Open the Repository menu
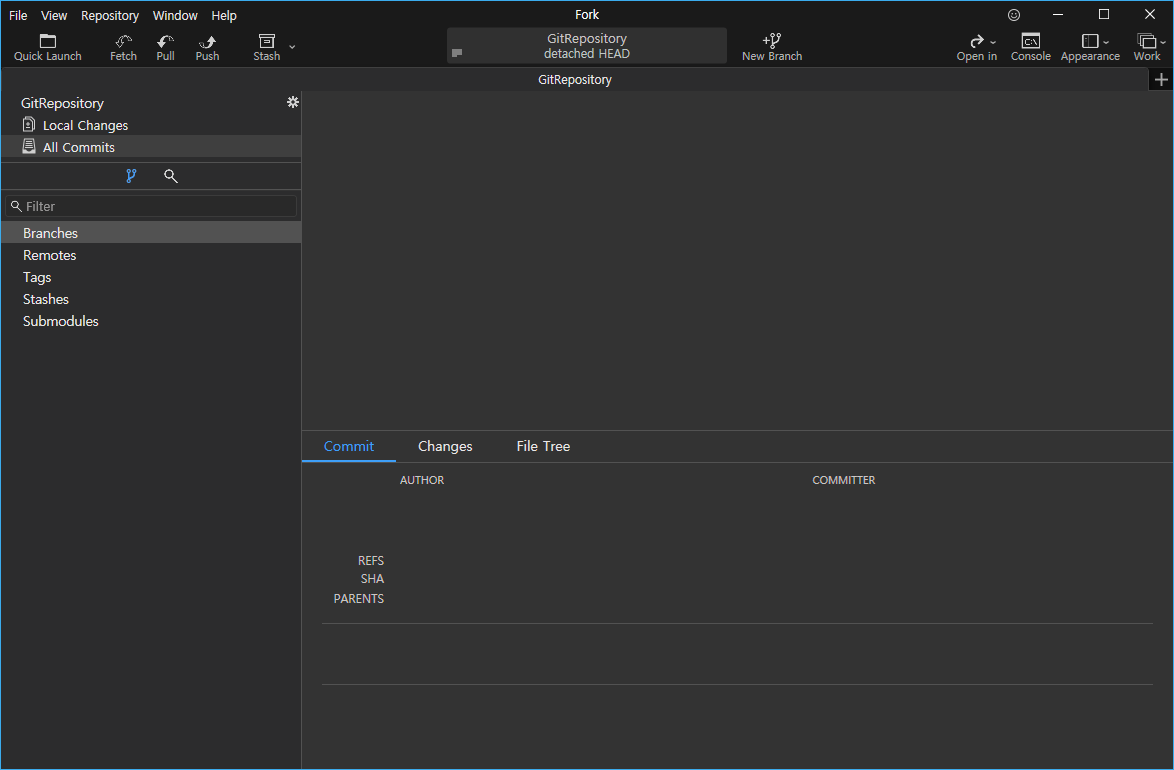1174x770 pixels. 110,15
